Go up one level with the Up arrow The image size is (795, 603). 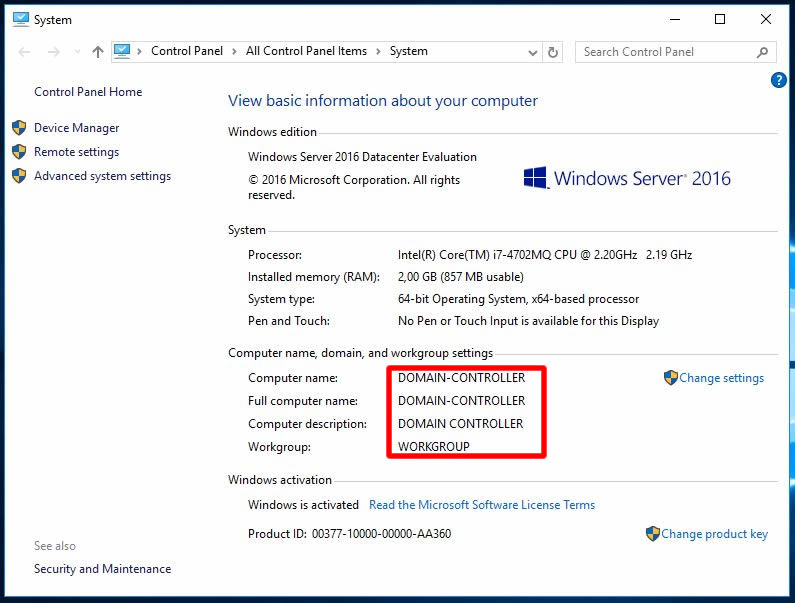[x=97, y=52]
